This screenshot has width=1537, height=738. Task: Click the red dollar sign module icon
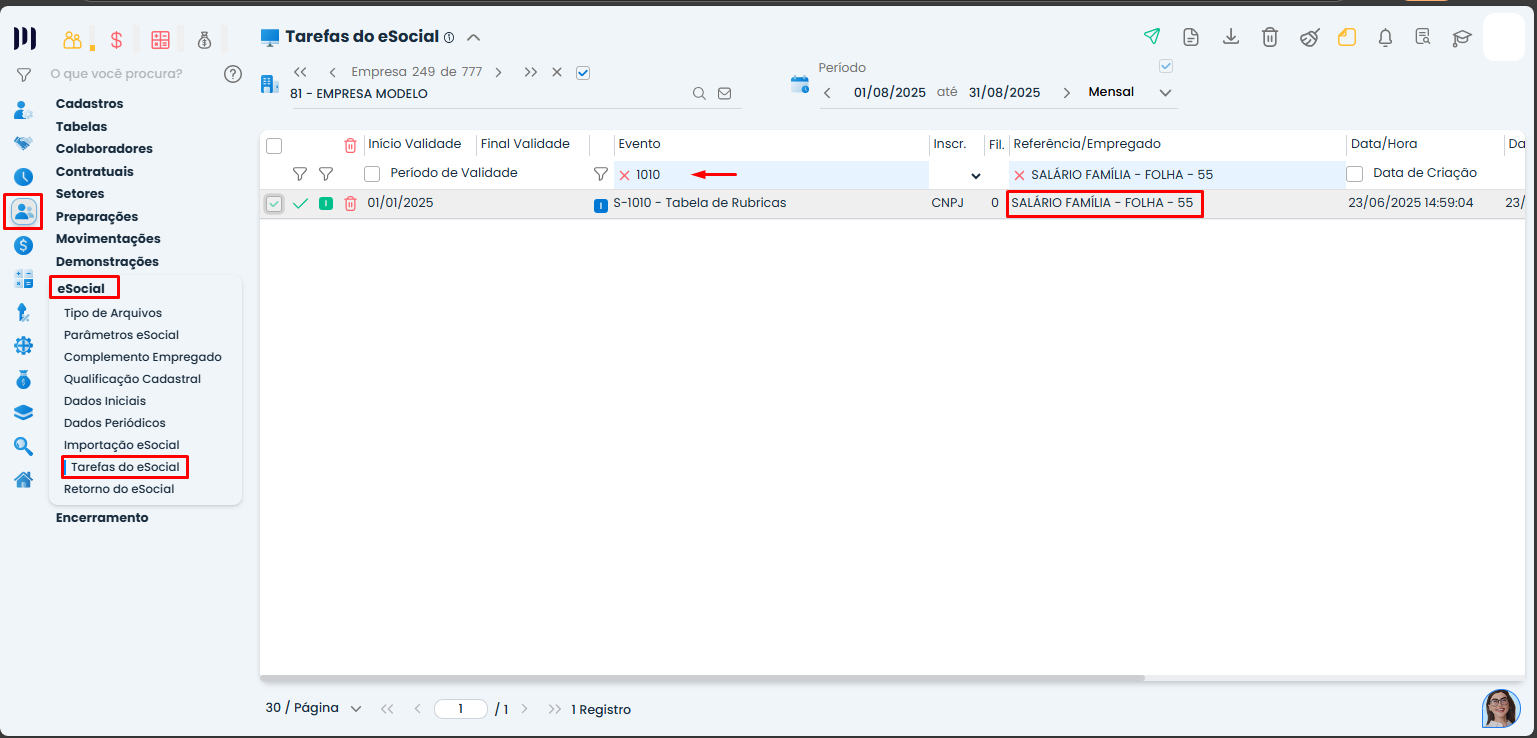pyautogui.click(x=116, y=40)
